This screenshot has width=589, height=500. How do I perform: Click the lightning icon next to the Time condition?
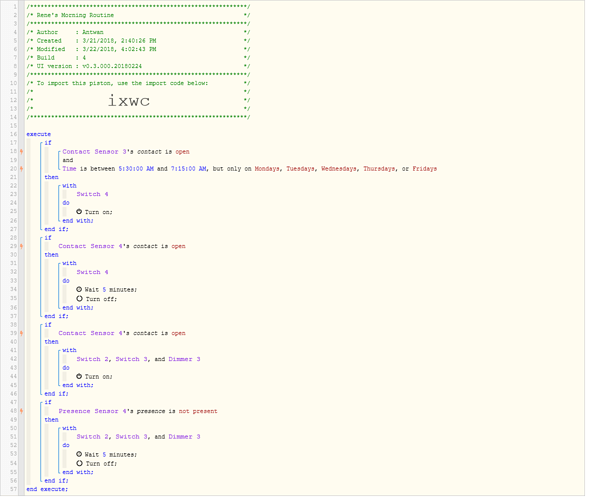[x=21, y=170]
